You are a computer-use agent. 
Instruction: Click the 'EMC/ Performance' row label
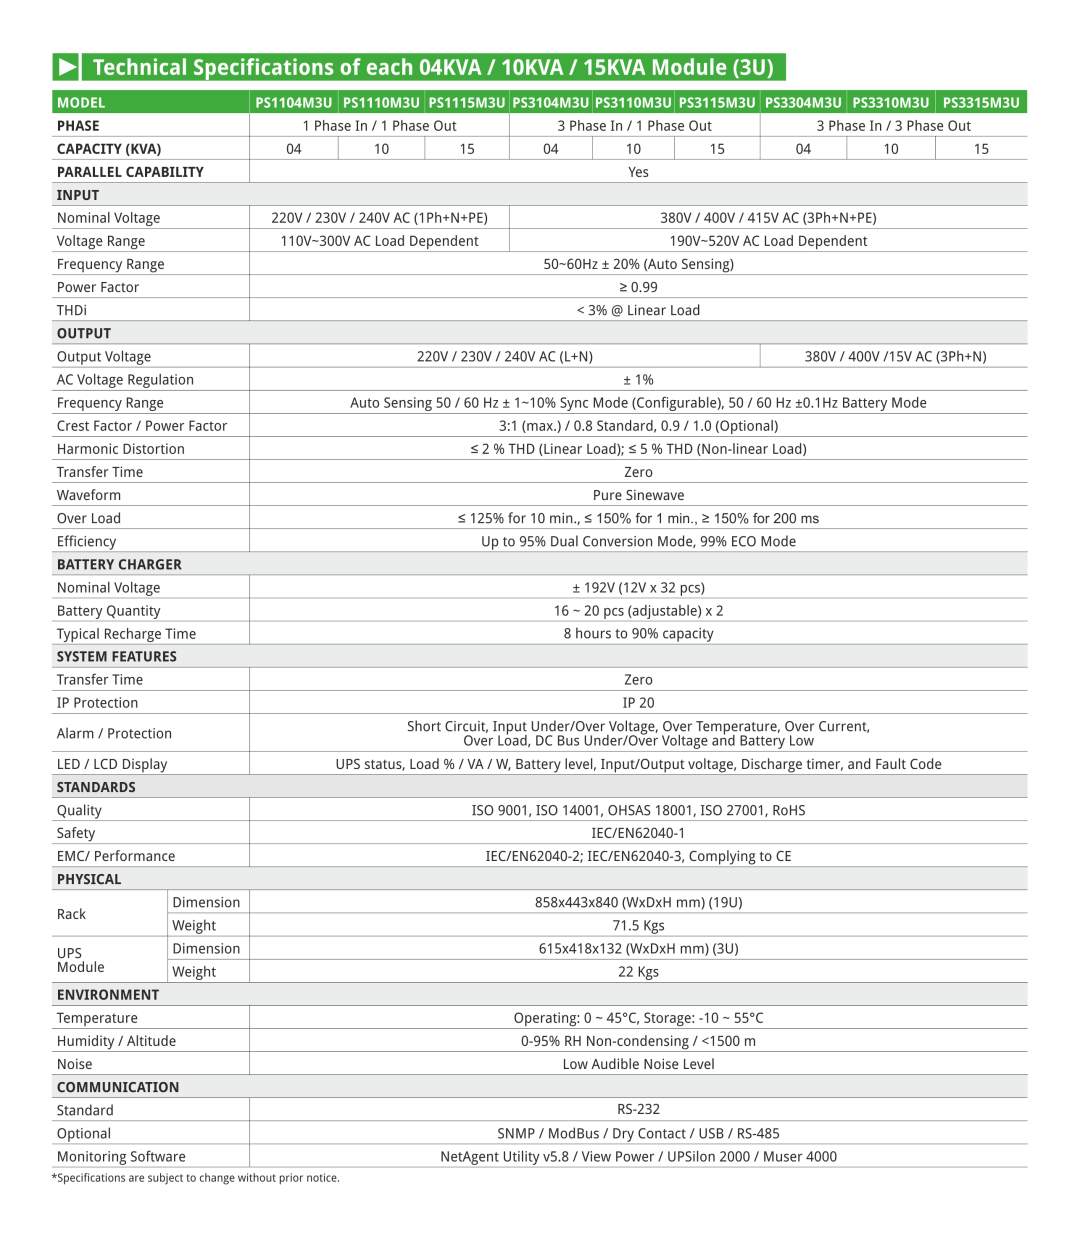(116, 857)
